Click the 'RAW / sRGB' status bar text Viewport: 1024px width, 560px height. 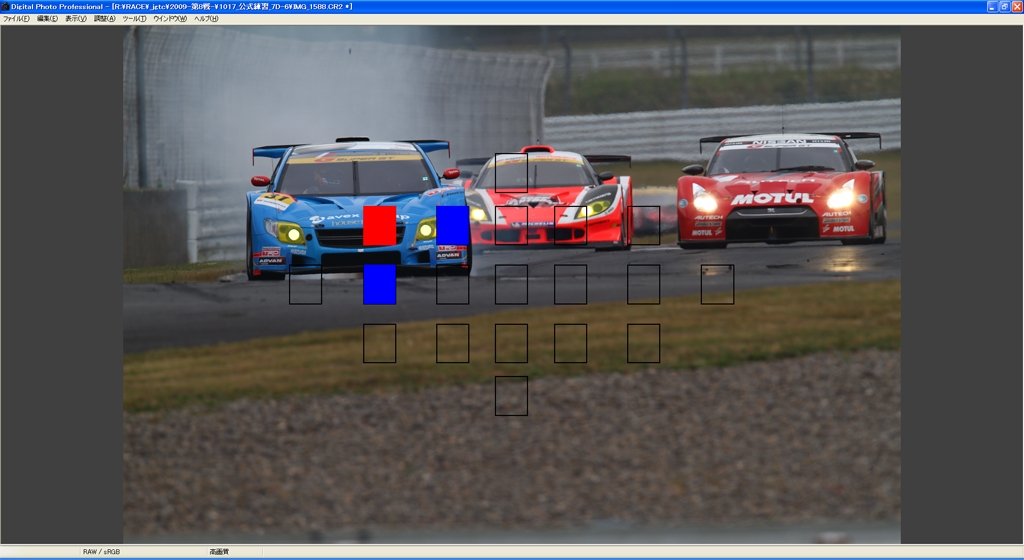pyautogui.click(x=101, y=552)
